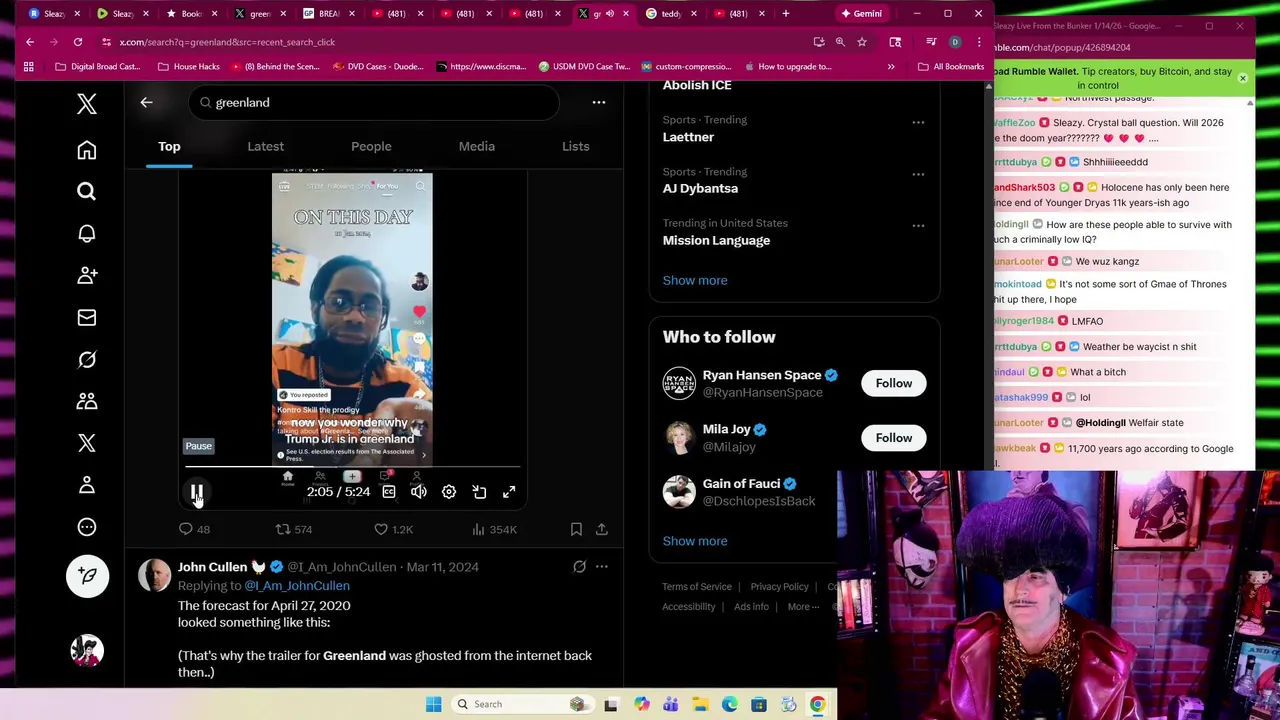Like the post with 1.2K likes
This screenshot has height=720, width=1280.
(x=393, y=529)
